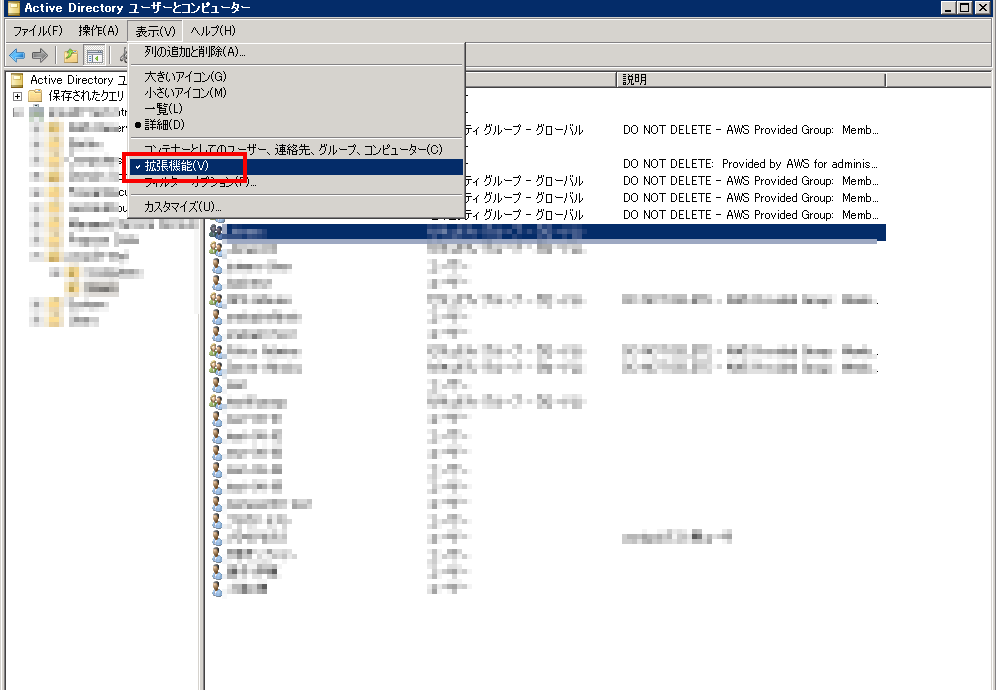This screenshot has height=690, width=996.
Task: Open カスタマイズ(U)... from the view menu
Action: 183,207
